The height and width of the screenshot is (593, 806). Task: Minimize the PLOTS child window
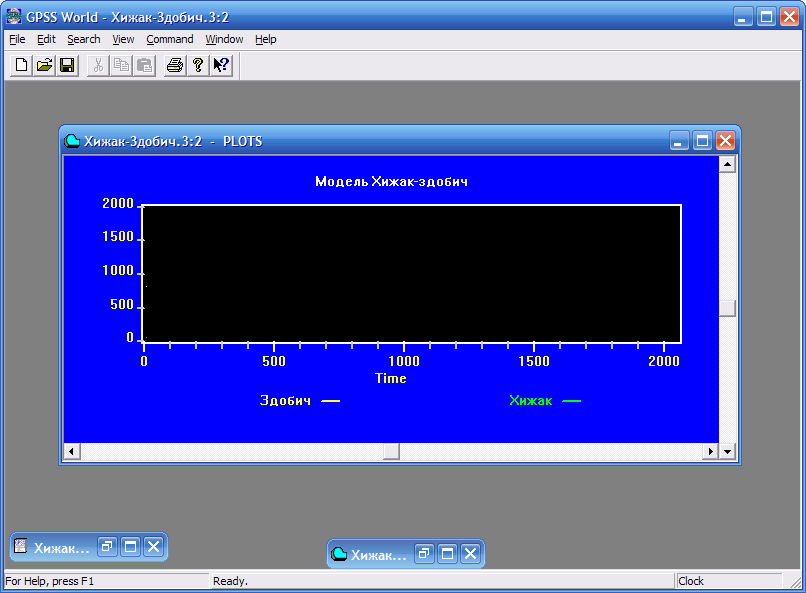[679, 140]
